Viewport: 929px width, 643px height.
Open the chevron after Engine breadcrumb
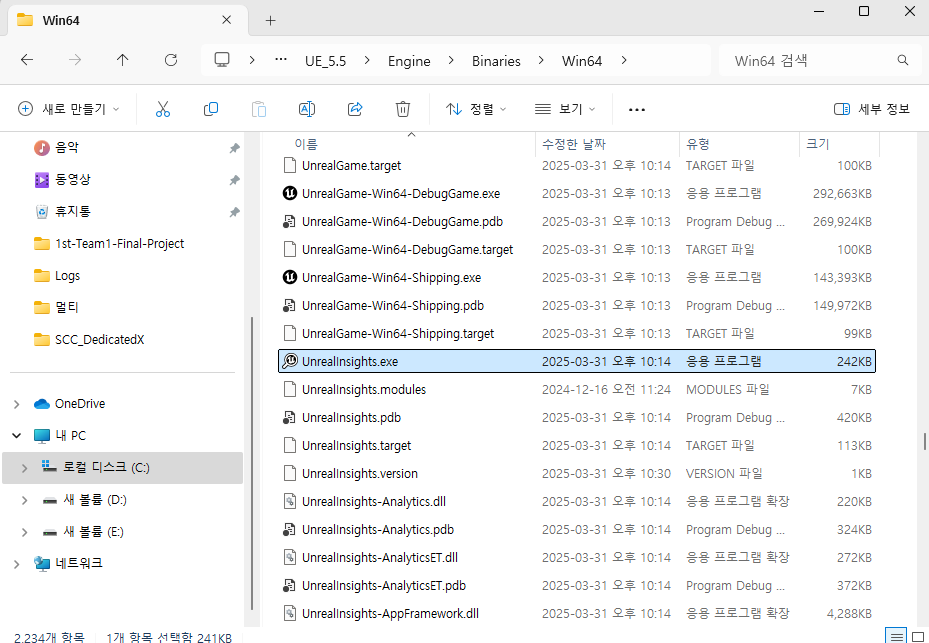pos(451,60)
